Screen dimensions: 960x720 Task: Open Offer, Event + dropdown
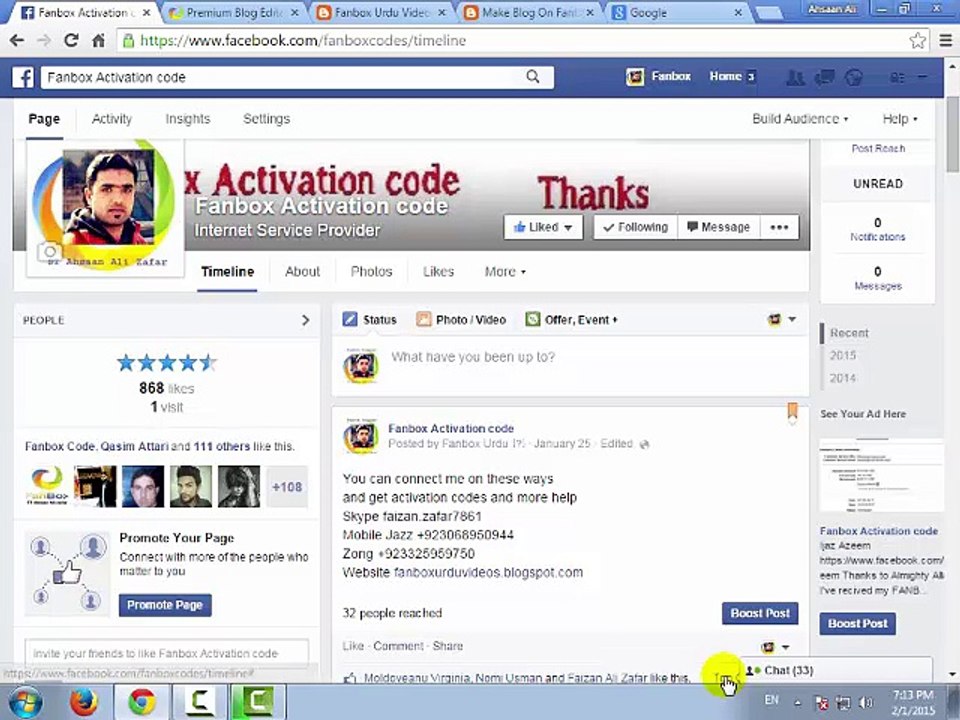[x=572, y=320]
